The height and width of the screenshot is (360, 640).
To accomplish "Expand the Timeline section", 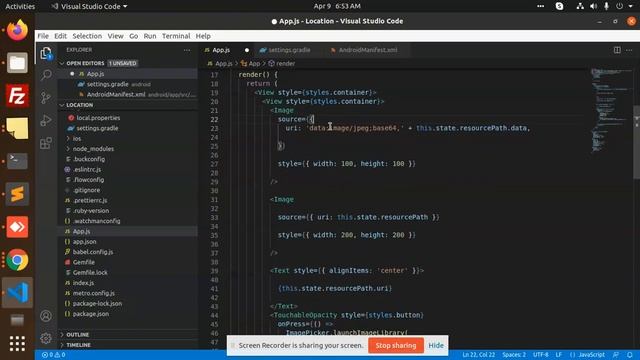I will [x=78, y=345].
